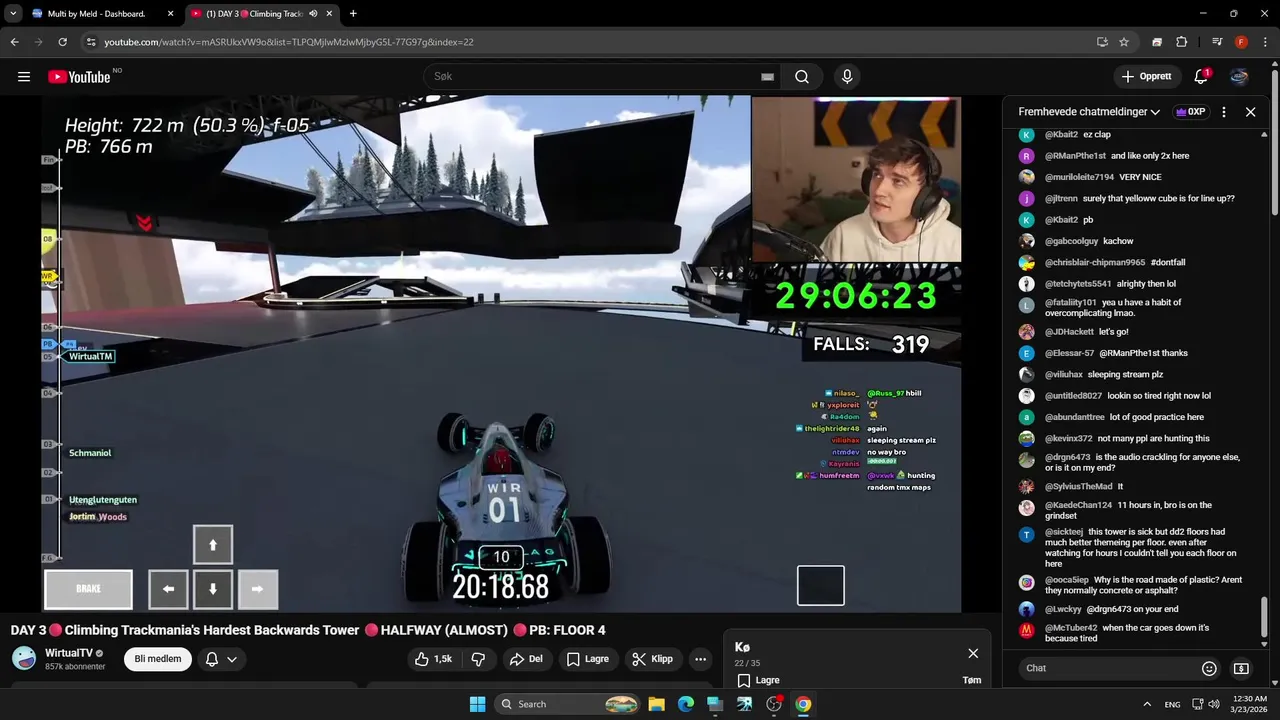Open the Chrome tab search dropdown
Screen dimensions: 1280x720
click(13, 14)
